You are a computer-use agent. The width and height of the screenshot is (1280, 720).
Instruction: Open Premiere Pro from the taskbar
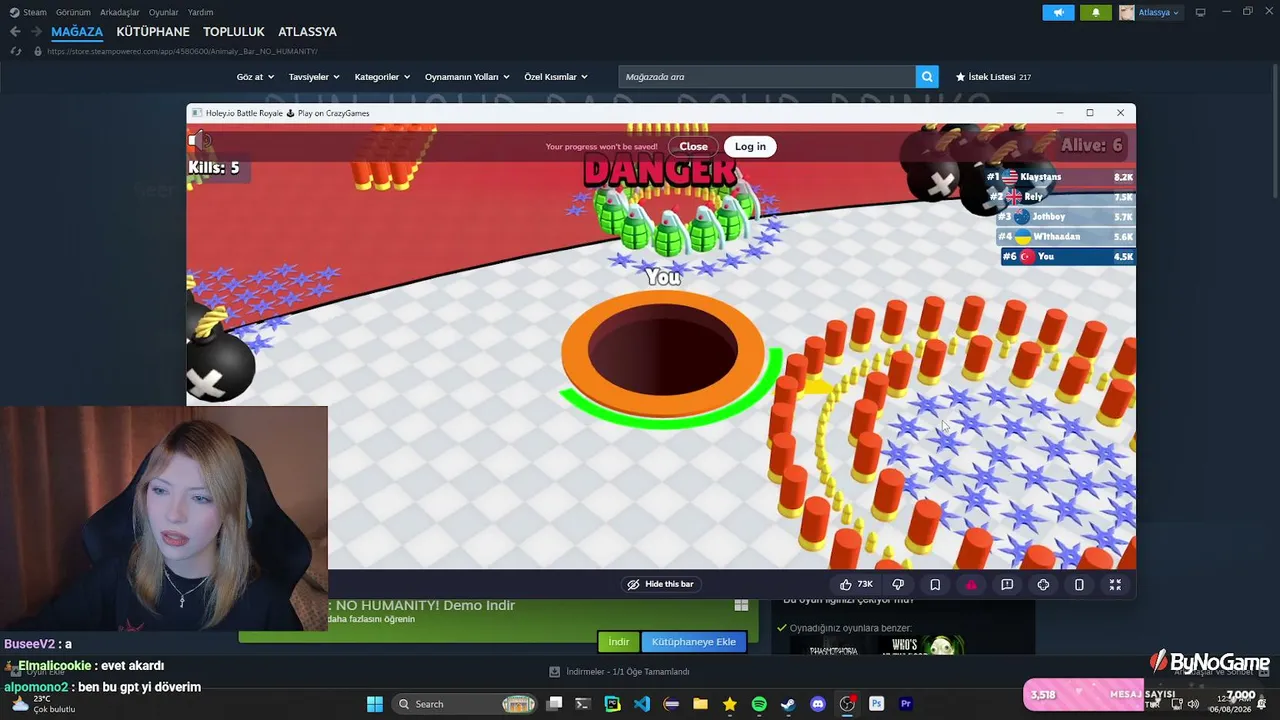coord(906,704)
